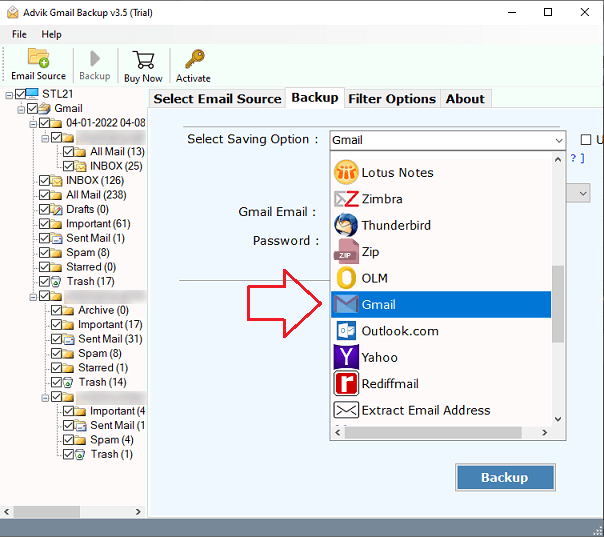Viewport: 604px width, 537px height.
Task: Uncheck the Starred (0) checkbox
Action: (x=44, y=267)
